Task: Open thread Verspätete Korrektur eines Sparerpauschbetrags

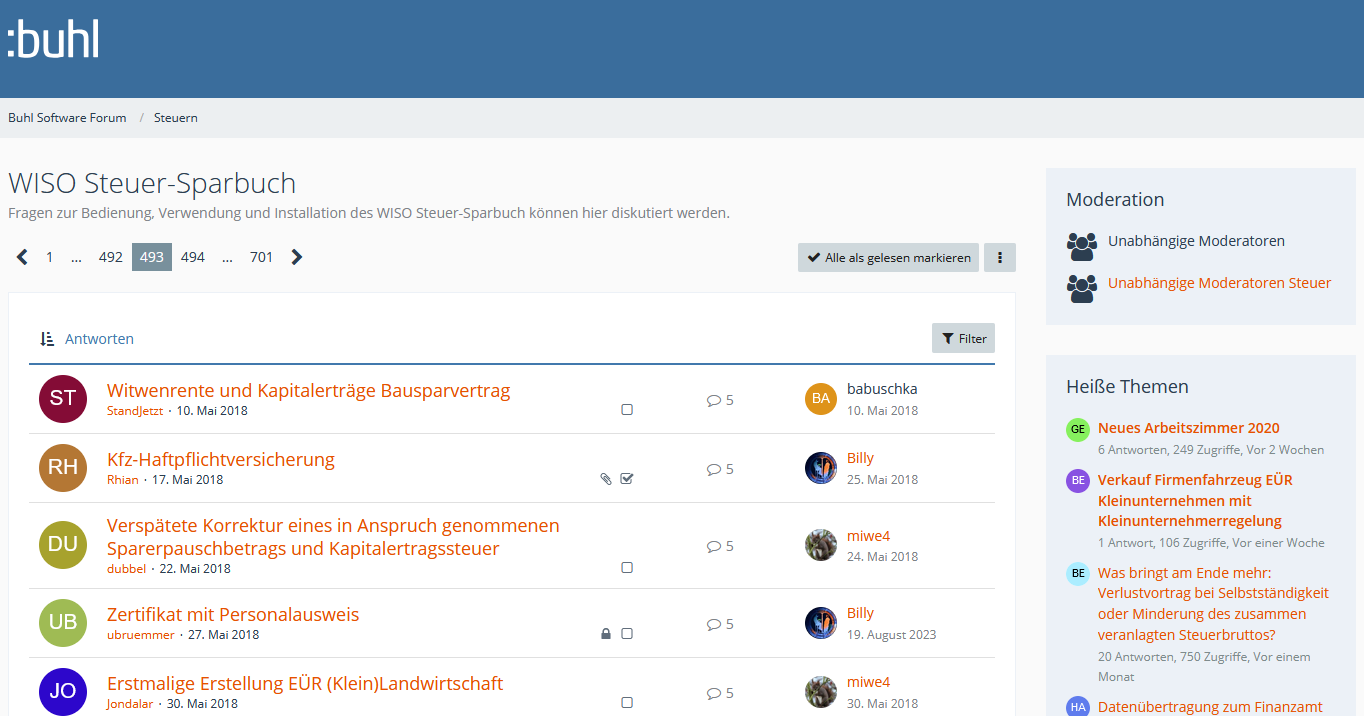Action: 333,537
